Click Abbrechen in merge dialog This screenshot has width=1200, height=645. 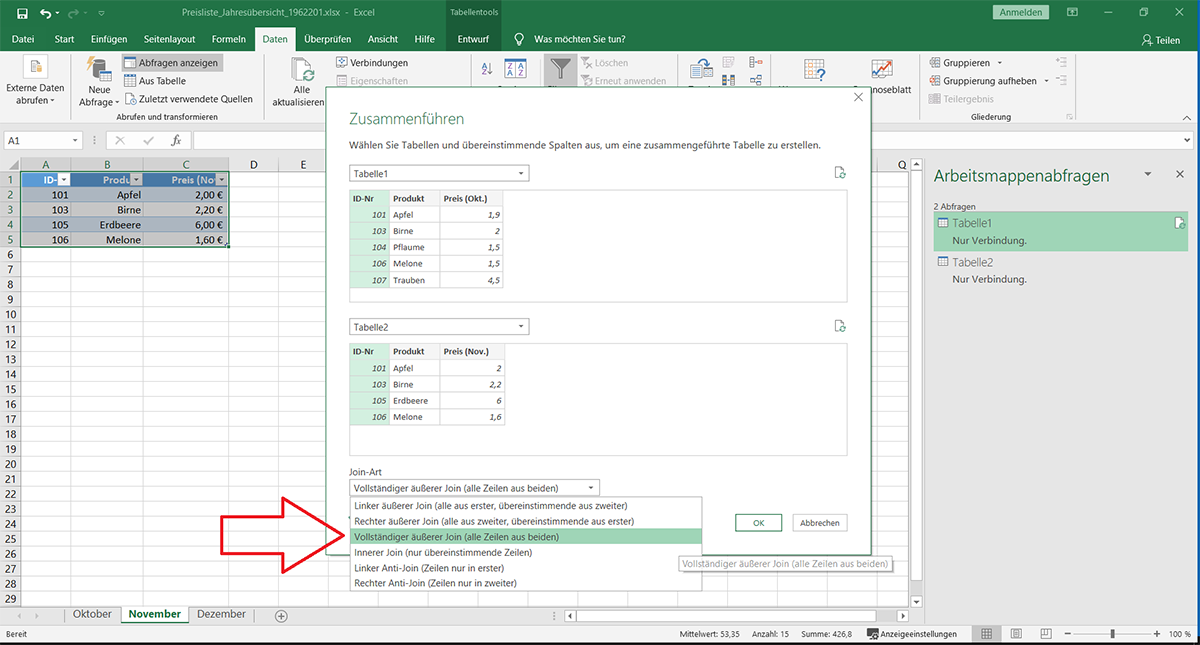pos(821,523)
